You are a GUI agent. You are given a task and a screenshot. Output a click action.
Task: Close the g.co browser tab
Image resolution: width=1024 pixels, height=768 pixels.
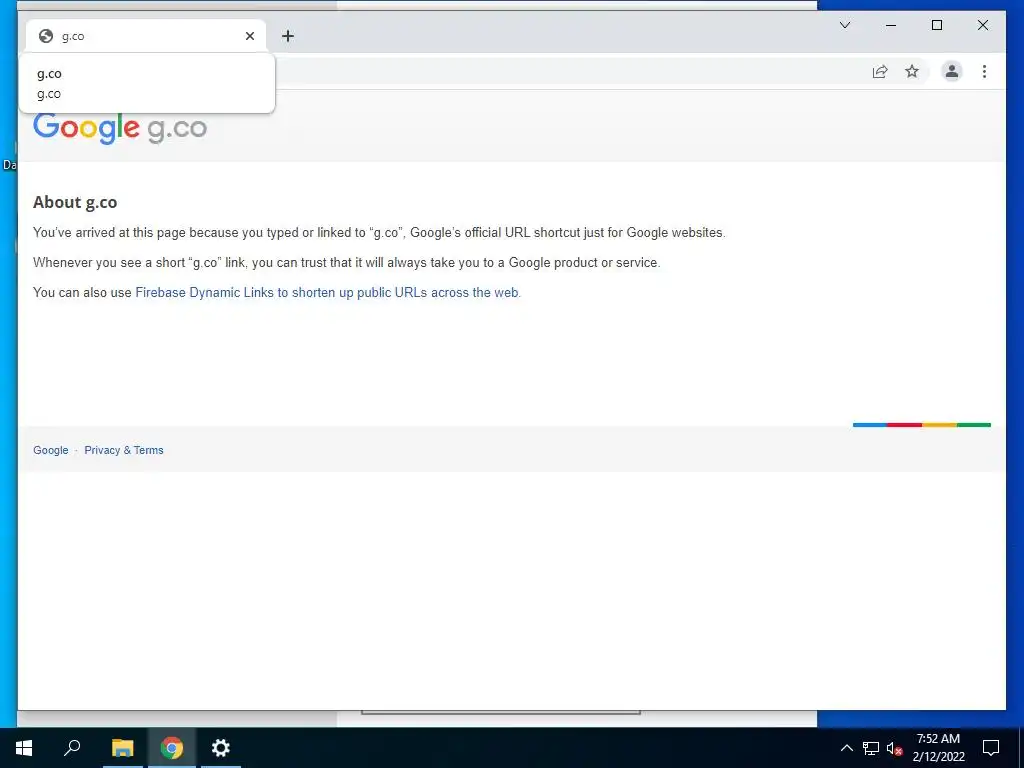coord(249,36)
